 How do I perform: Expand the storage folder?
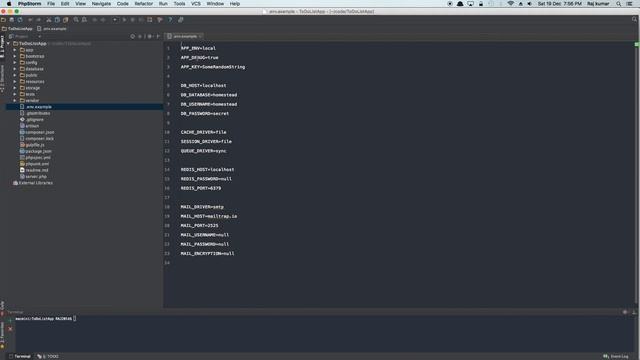pyautogui.click(x=15, y=88)
